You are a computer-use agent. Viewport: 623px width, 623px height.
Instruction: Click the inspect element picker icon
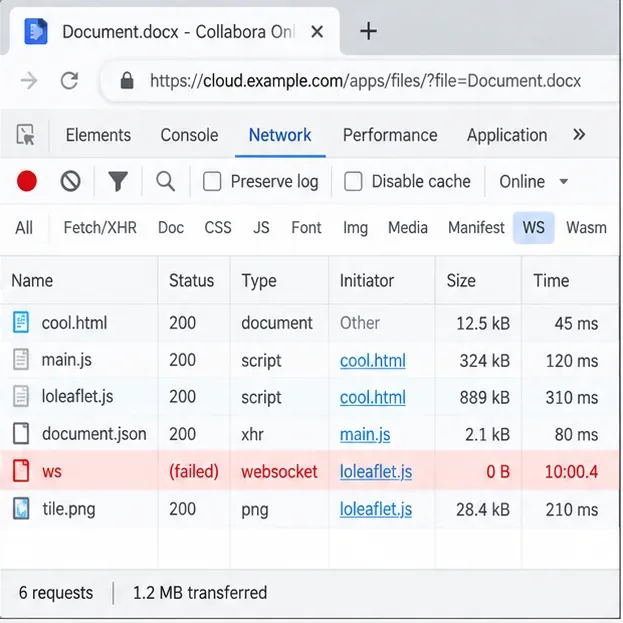26,135
